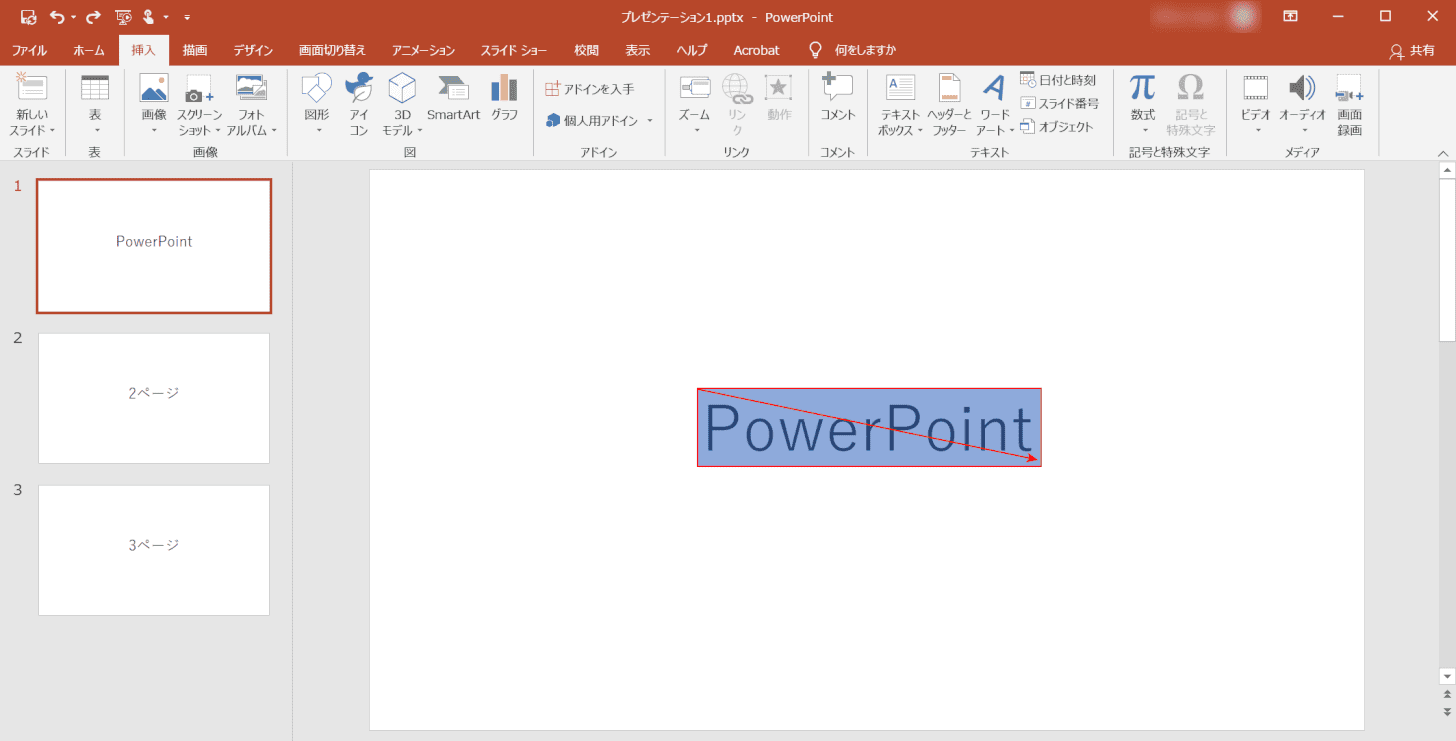Select slide 1 thumbnail PowerPoint
The image size is (1456, 741).
pos(154,246)
